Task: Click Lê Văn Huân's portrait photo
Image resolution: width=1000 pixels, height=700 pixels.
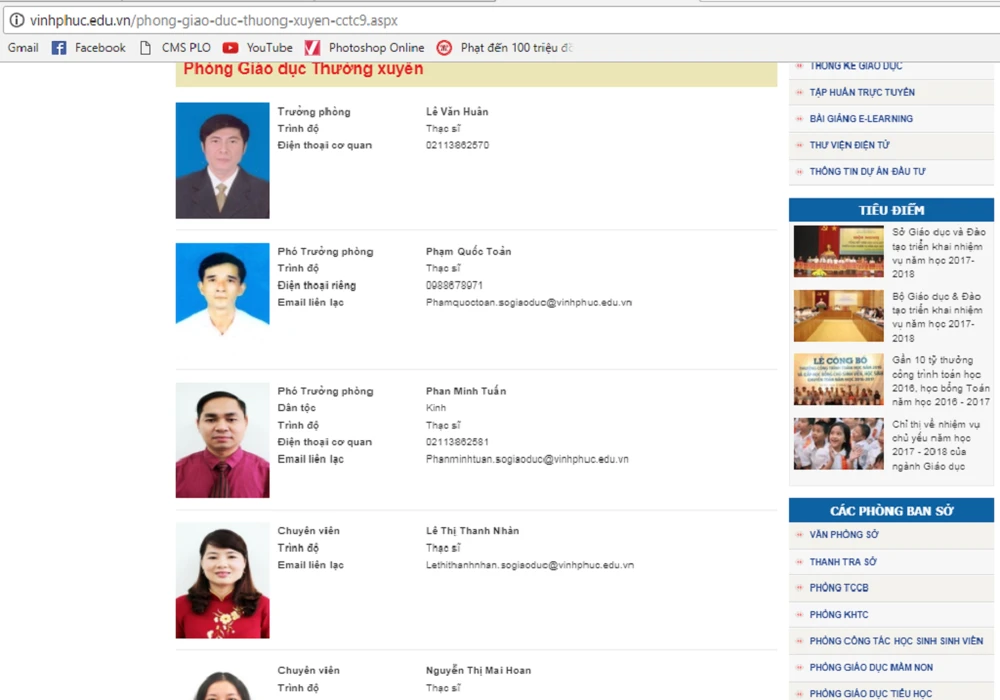Action: coord(222,160)
